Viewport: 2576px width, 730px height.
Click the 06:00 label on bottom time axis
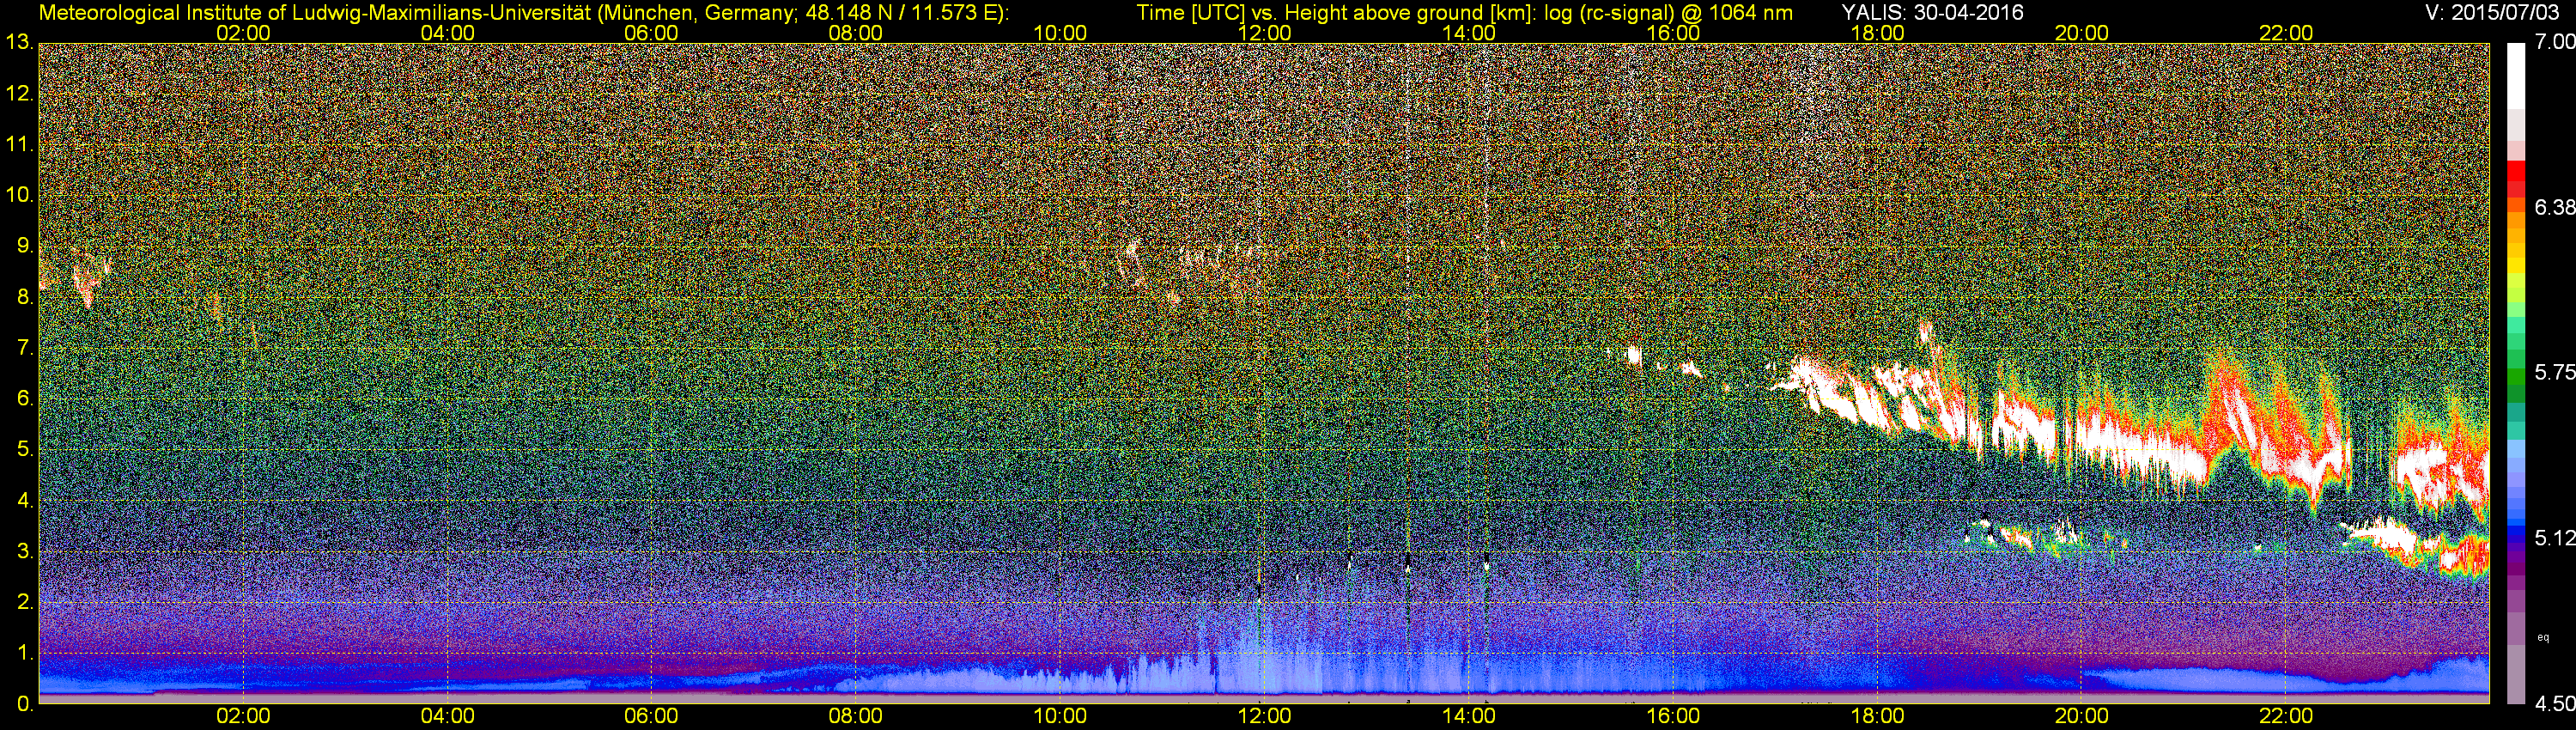(x=651, y=716)
